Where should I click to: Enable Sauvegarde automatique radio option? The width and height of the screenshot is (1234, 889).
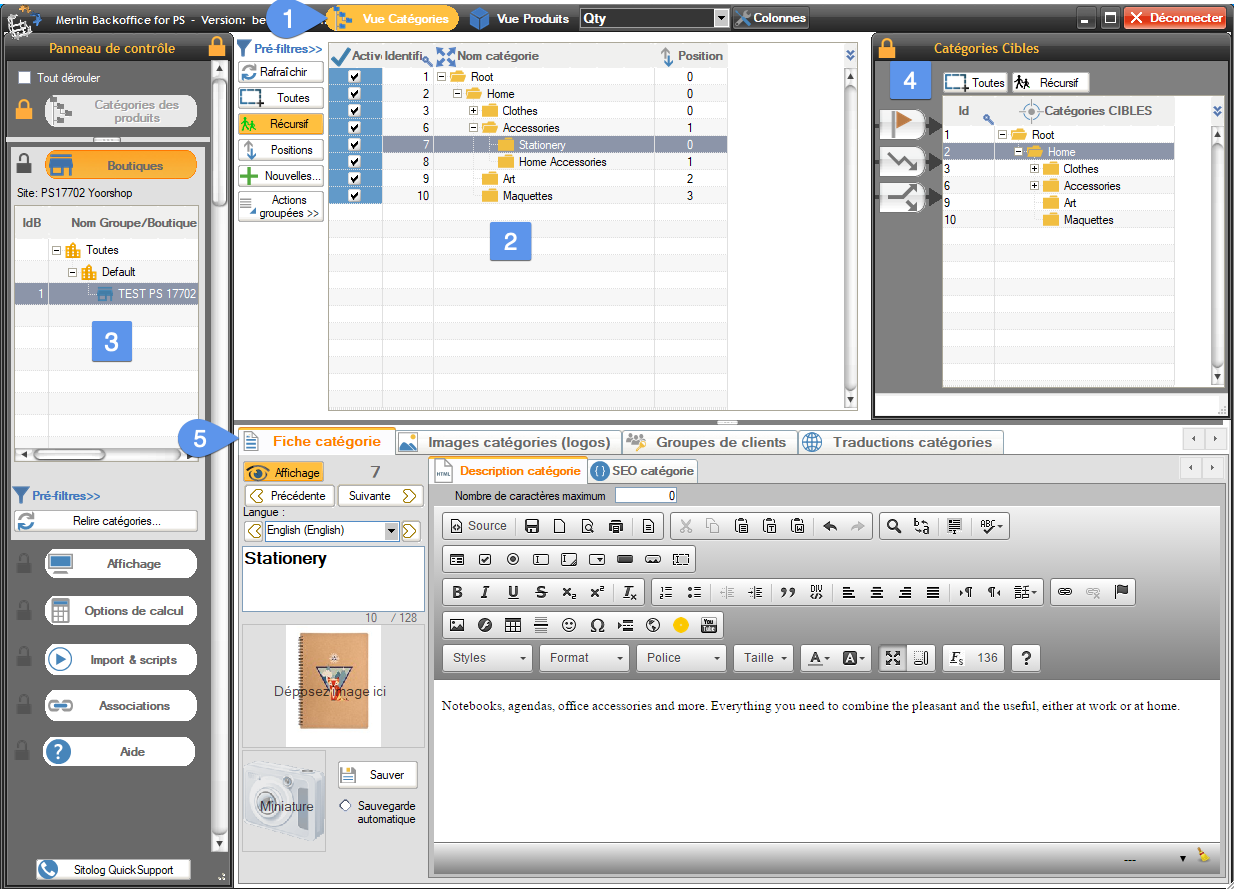pos(346,805)
